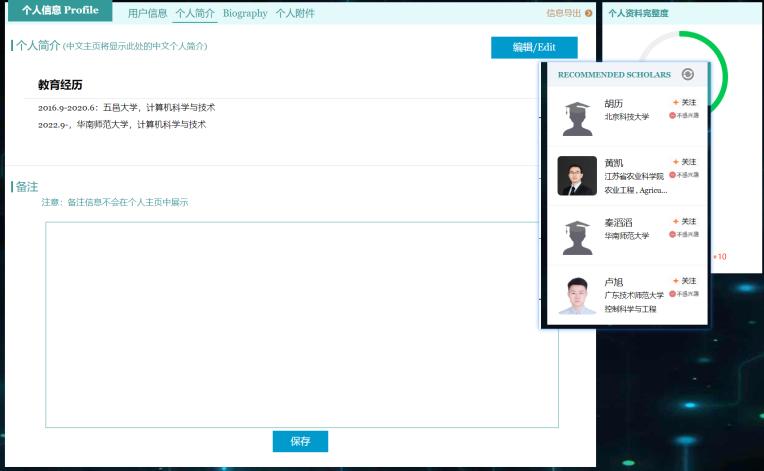Click the follow plus icon for 黄凯
Image resolution: width=764 pixels, height=471 pixels.
[x=676, y=162]
